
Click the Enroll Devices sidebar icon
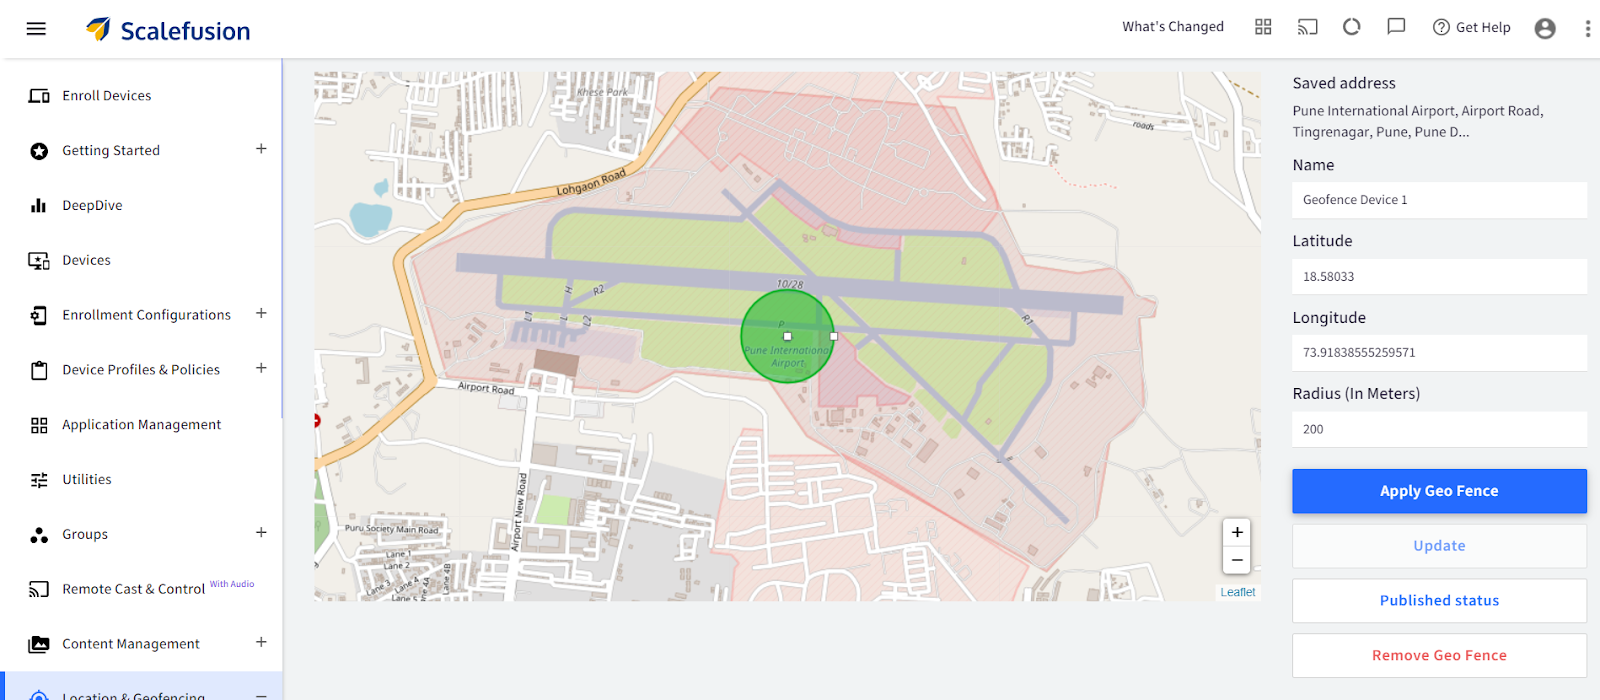click(39, 96)
